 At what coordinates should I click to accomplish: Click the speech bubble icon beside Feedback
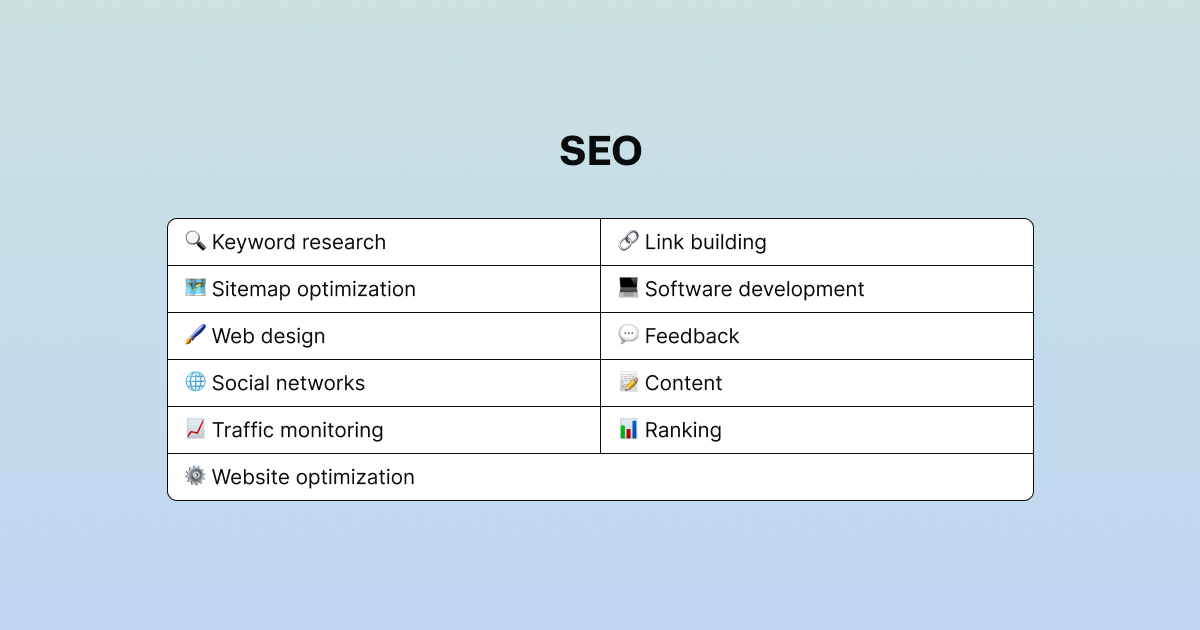pos(628,335)
